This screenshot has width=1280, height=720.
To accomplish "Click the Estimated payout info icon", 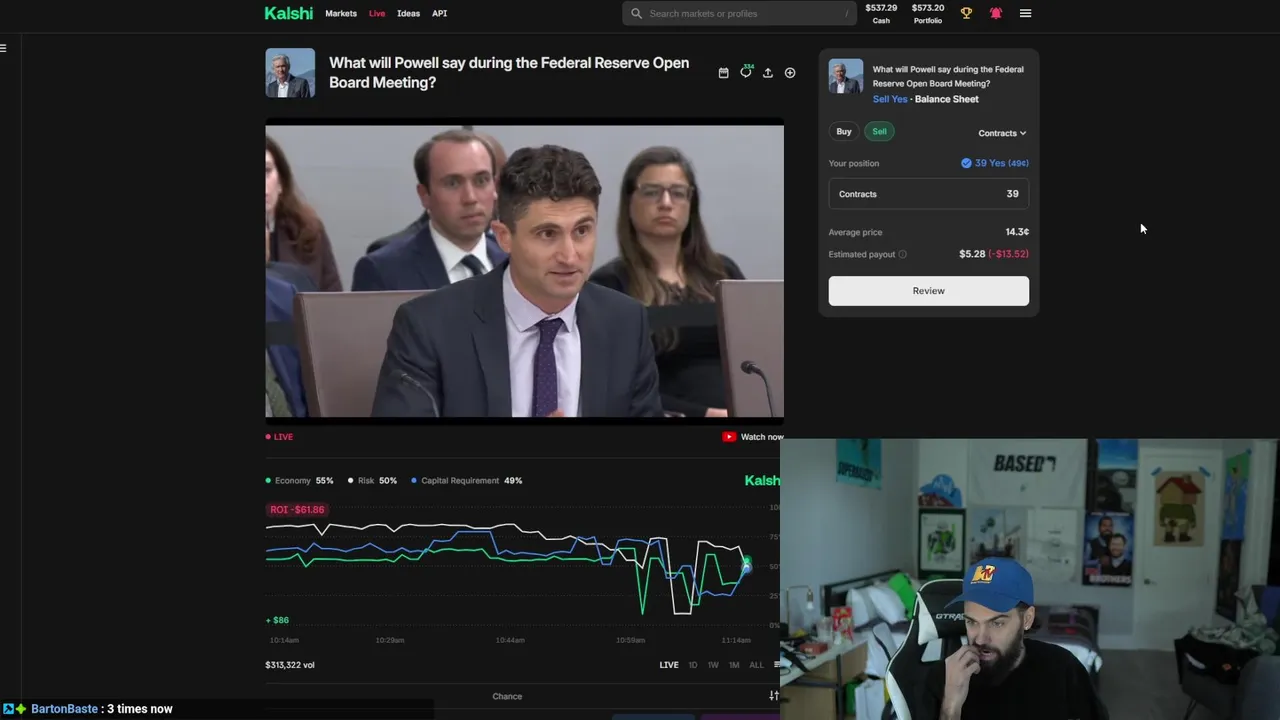I will [902, 254].
